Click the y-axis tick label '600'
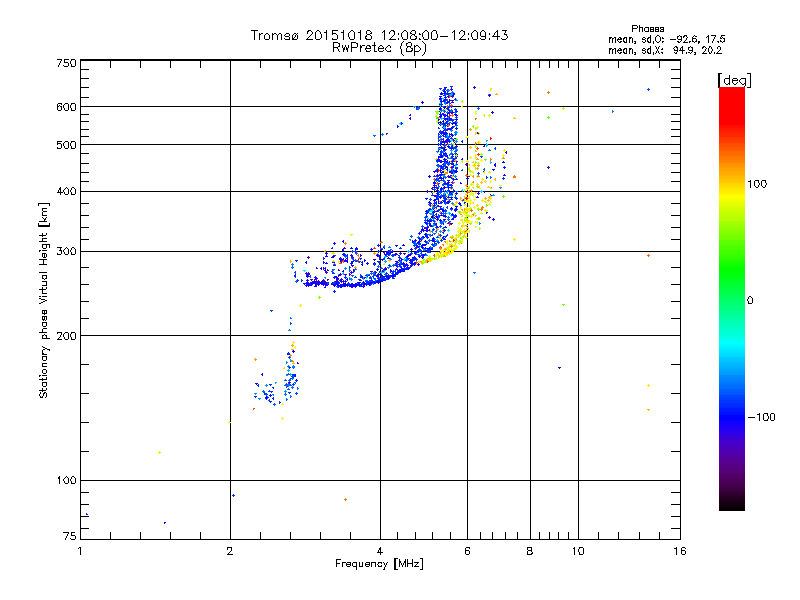The height and width of the screenshot is (600, 800). click(x=66, y=107)
